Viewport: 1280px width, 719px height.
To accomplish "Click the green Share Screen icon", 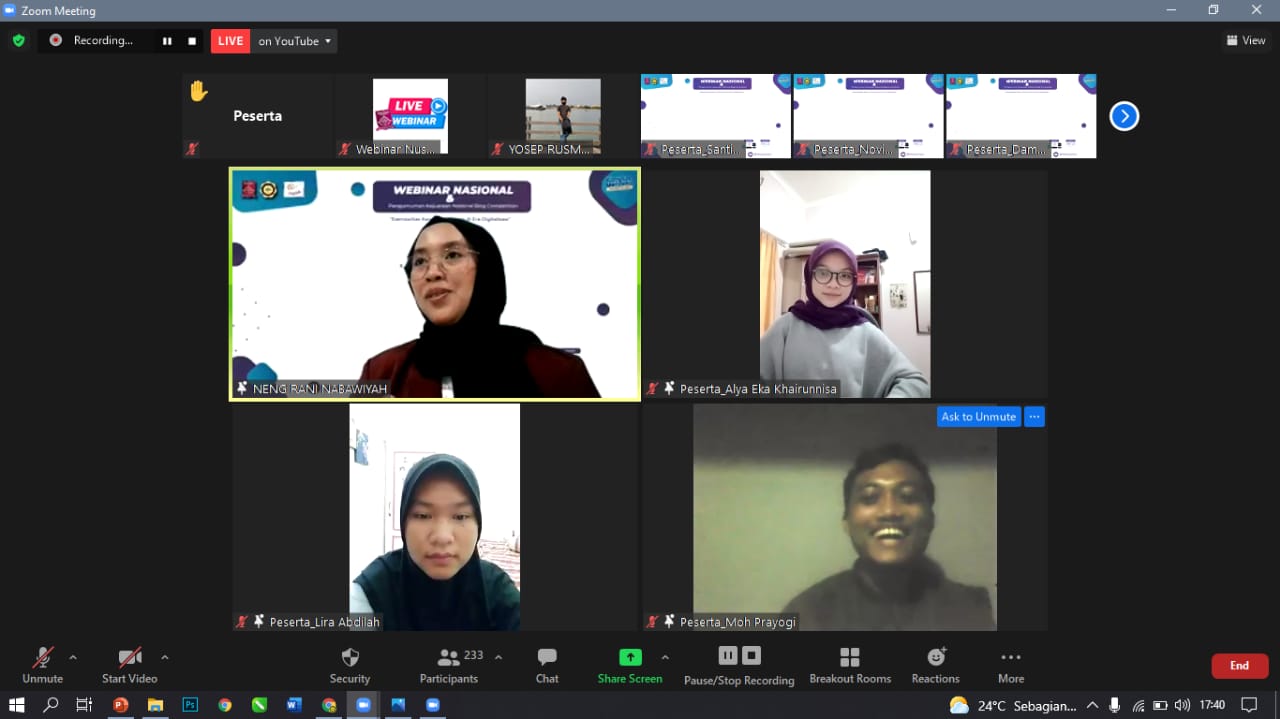I will tap(630, 657).
